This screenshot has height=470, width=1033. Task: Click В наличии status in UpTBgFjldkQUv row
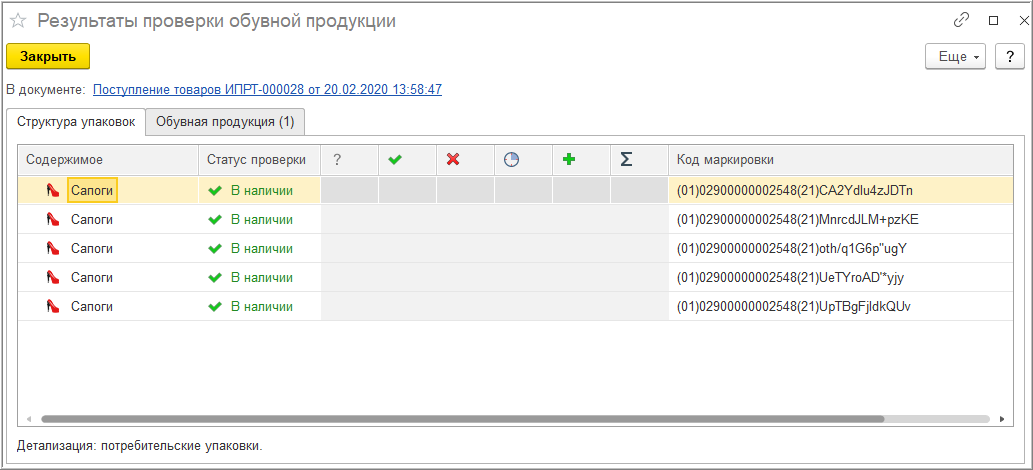[262, 307]
